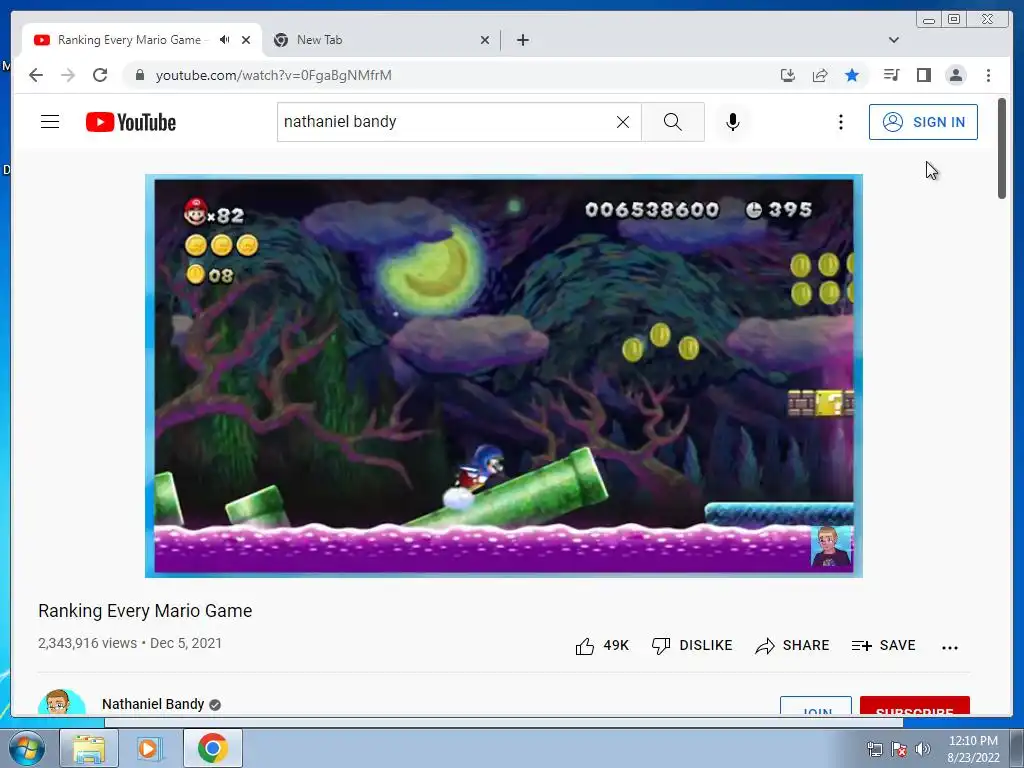Open YouTube settings three-dot menu

coord(840,121)
